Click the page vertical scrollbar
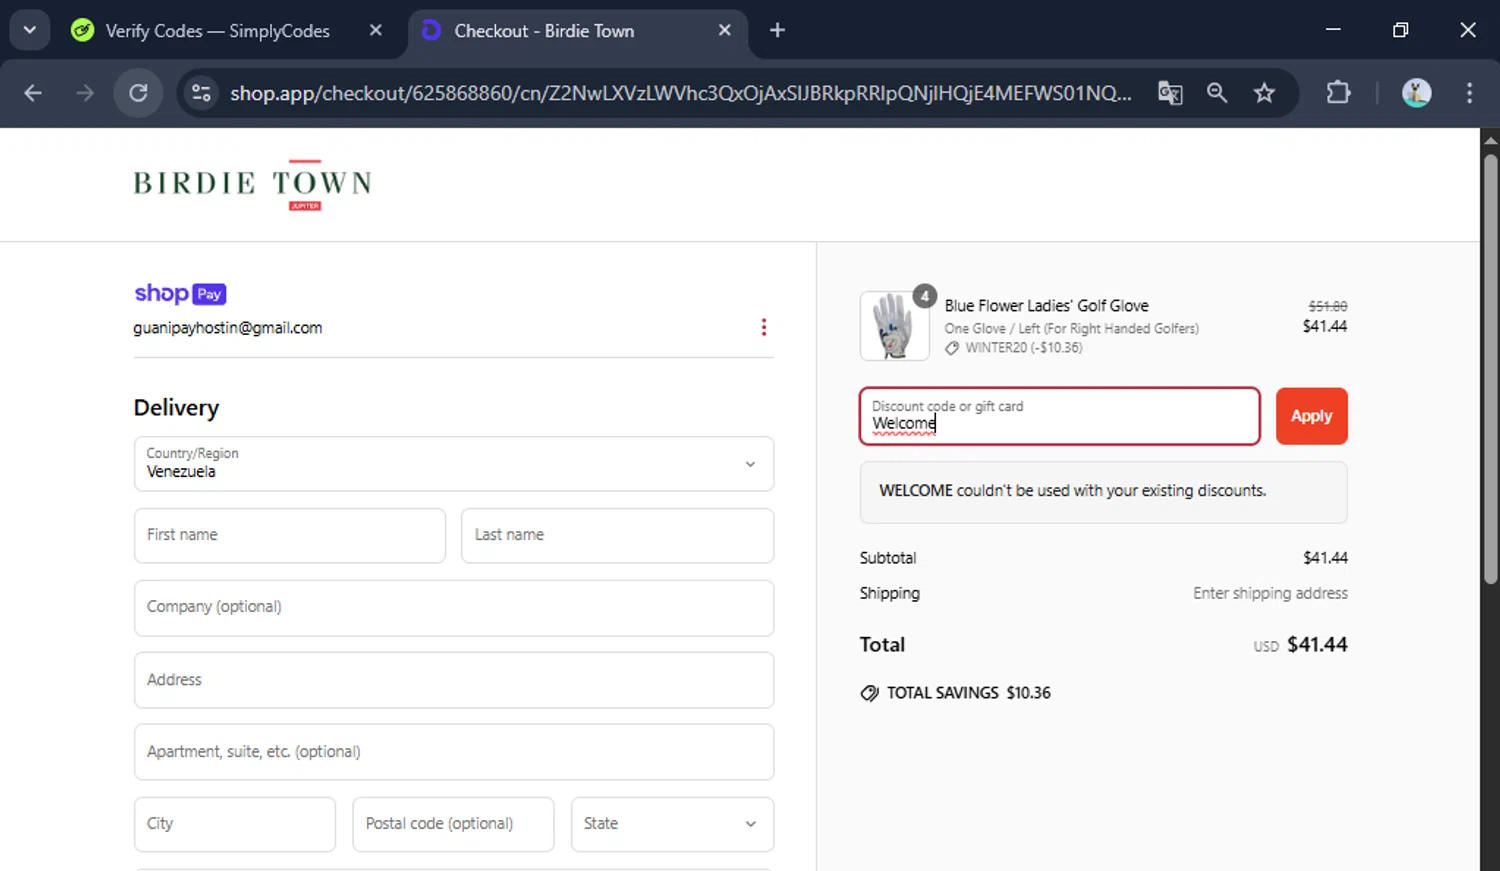This screenshot has height=871, width=1500. tap(1490, 368)
